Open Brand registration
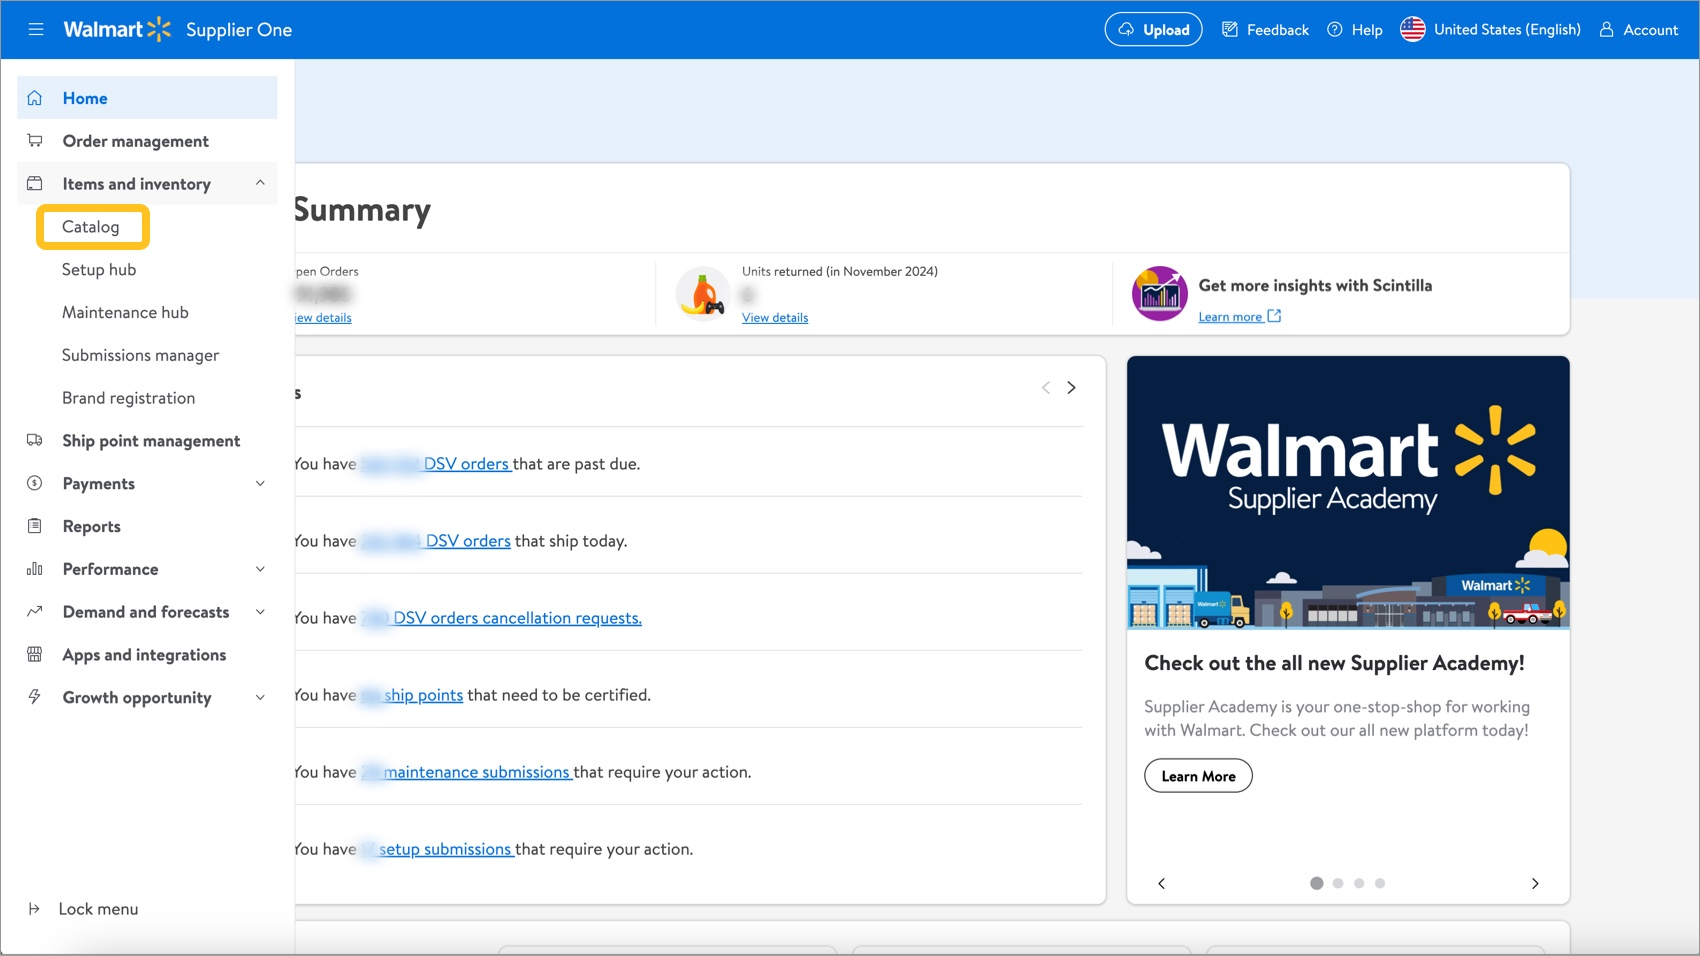 (x=128, y=398)
